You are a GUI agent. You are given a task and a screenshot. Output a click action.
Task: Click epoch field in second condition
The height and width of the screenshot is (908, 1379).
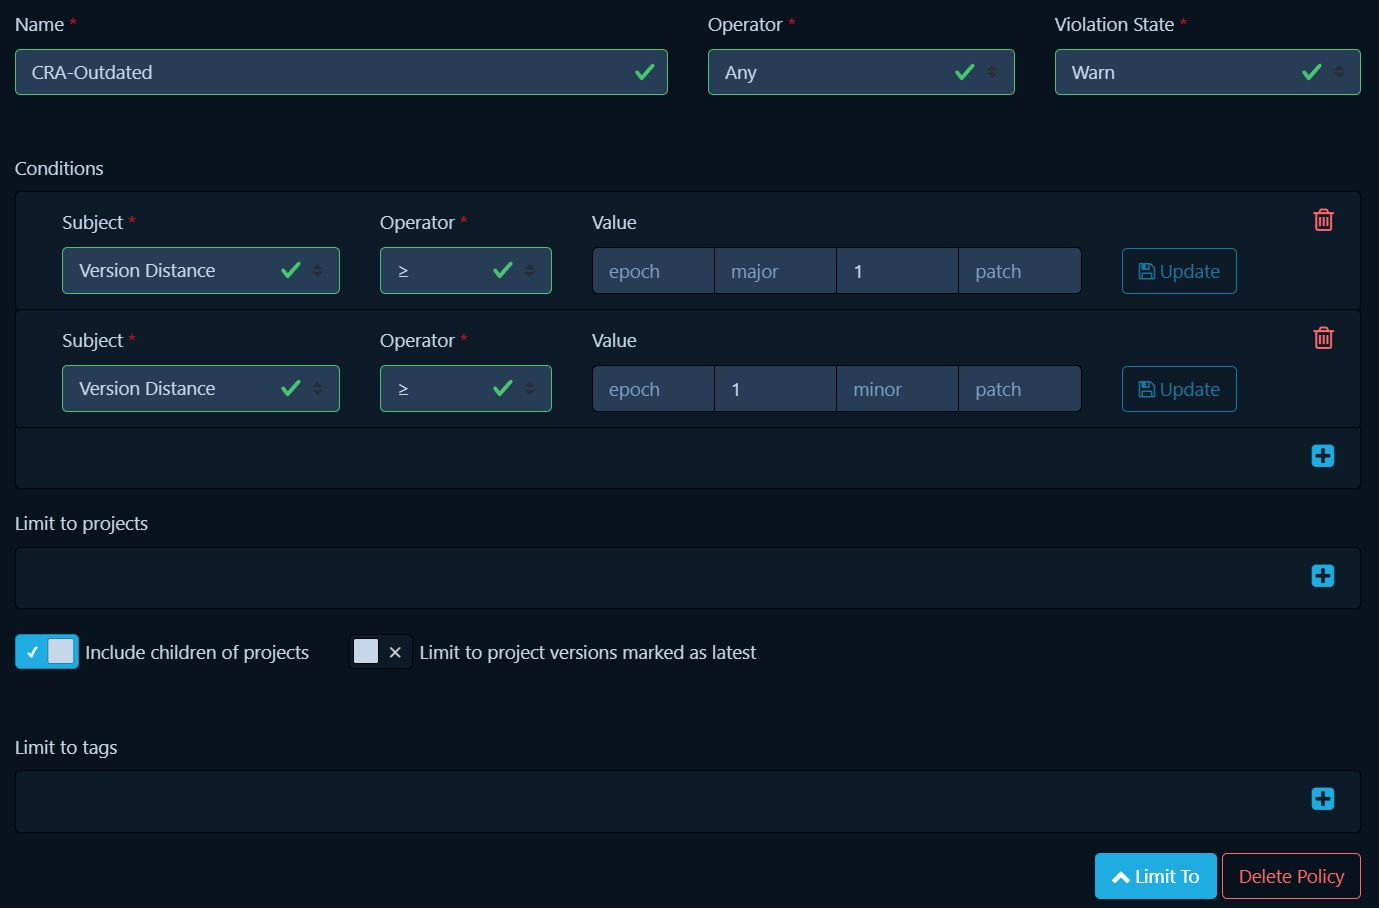[653, 389]
